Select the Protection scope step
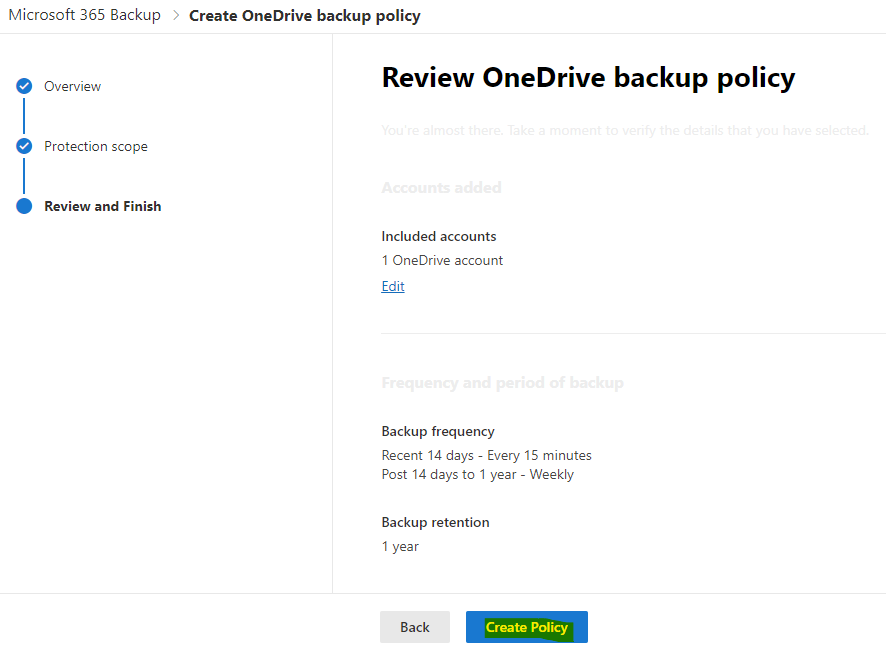Viewport: 886px width, 651px height. point(95,146)
